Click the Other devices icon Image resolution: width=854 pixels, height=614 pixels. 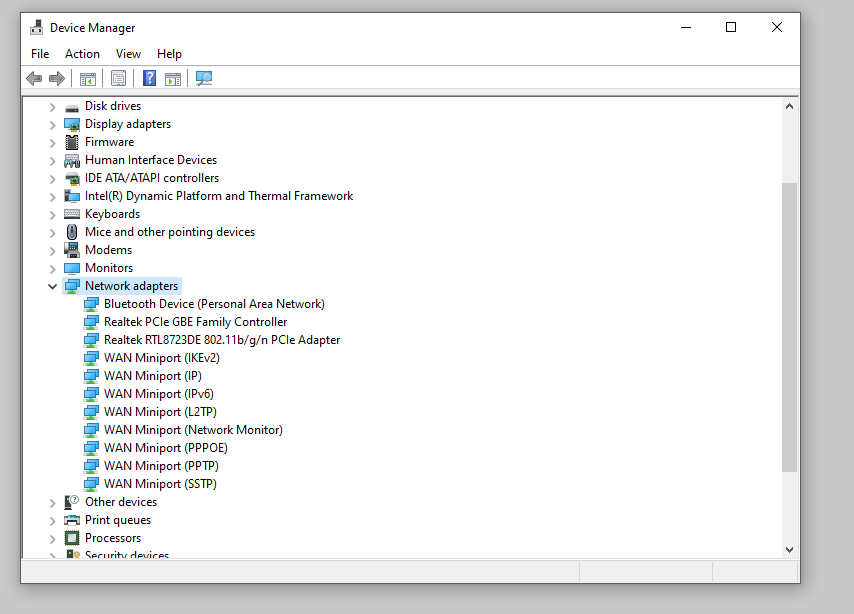(x=72, y=502)
